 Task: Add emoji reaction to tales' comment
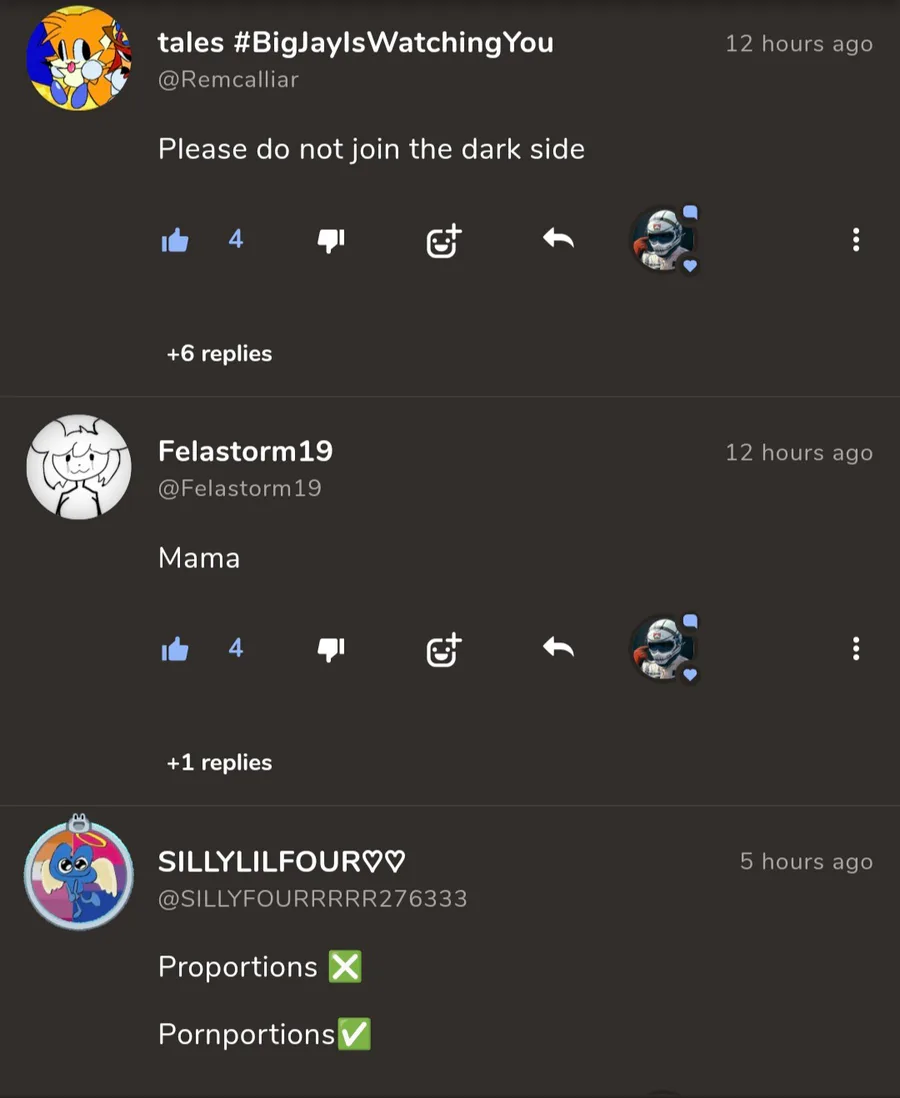click(x=444, y=241)
